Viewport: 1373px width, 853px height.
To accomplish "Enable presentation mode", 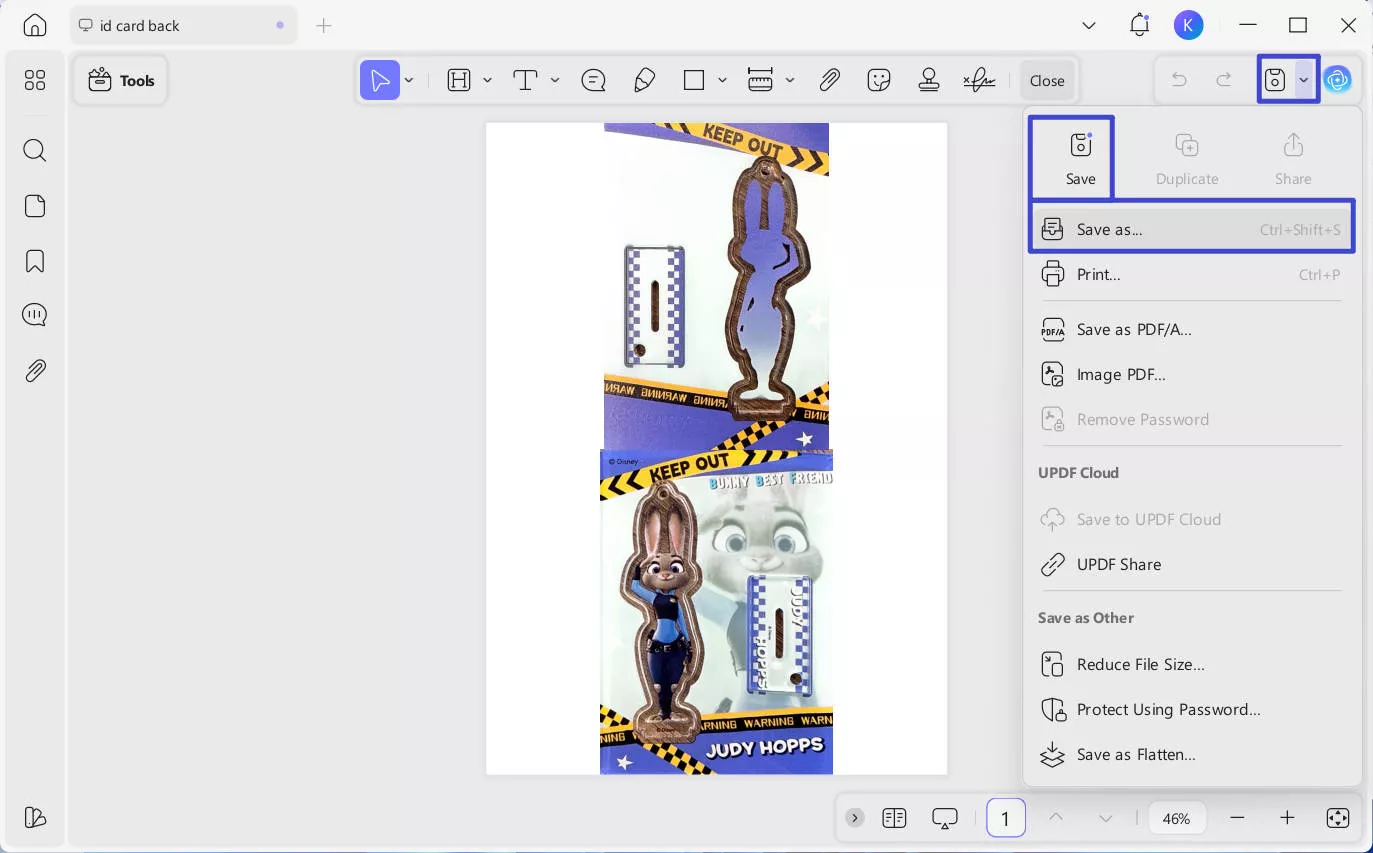I will pyautogui.click(x=945, y=818).
